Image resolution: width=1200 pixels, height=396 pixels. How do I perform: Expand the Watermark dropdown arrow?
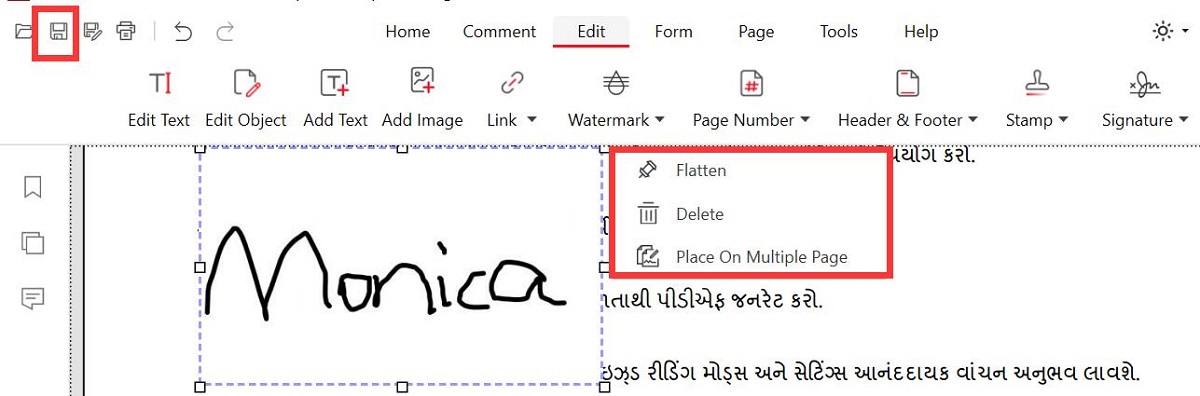tap(660, 120)
